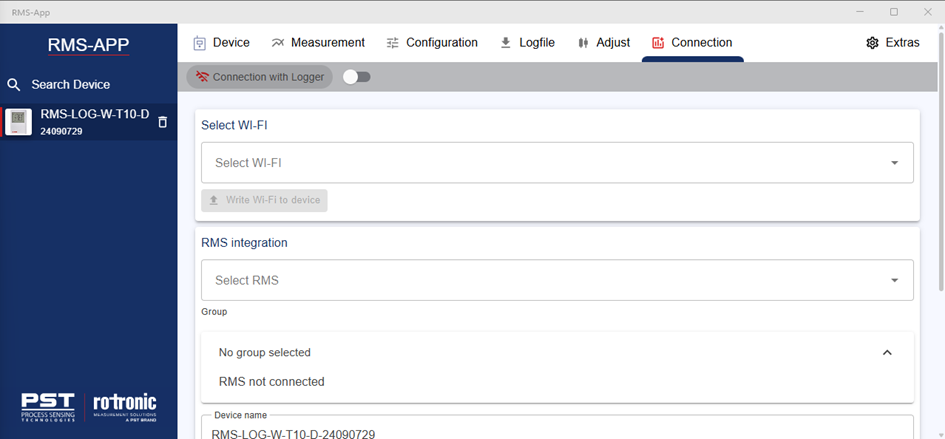Click the Logfile download icon
Image resolution: width=945 pixels, height=439 pixels.
[506, 43]
